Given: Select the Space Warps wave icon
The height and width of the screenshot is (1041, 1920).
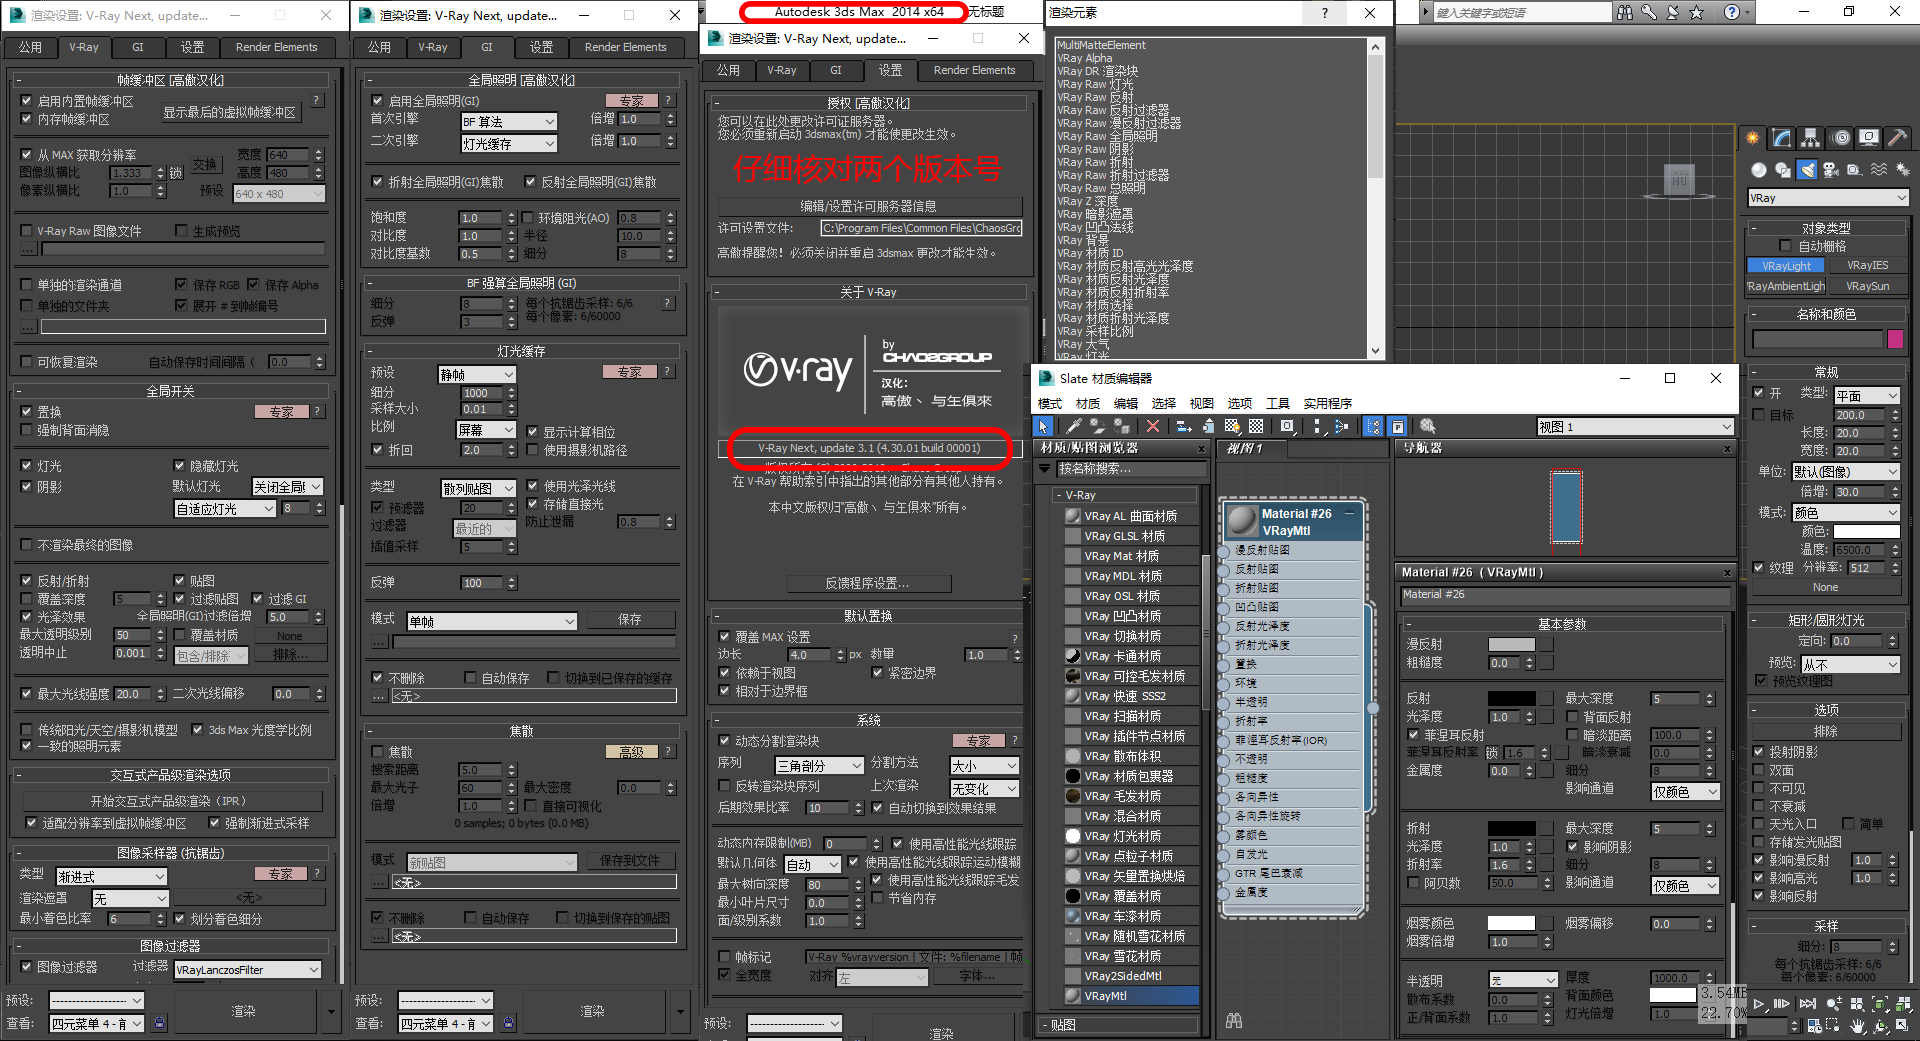Looking at the screenshot, I should click(x=1879, y=170).
